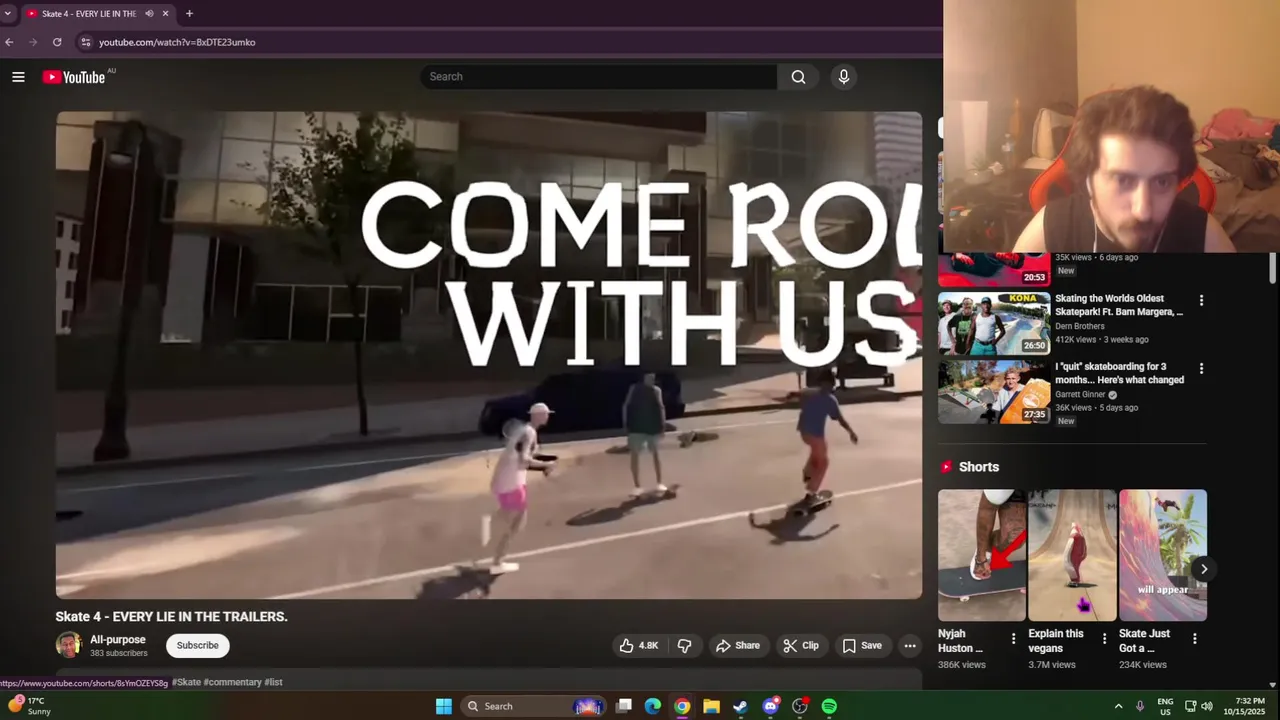This screenshot has width=1280, height=720.
Task: Focus the YouTube search field
Action: [x=598, y=77]
